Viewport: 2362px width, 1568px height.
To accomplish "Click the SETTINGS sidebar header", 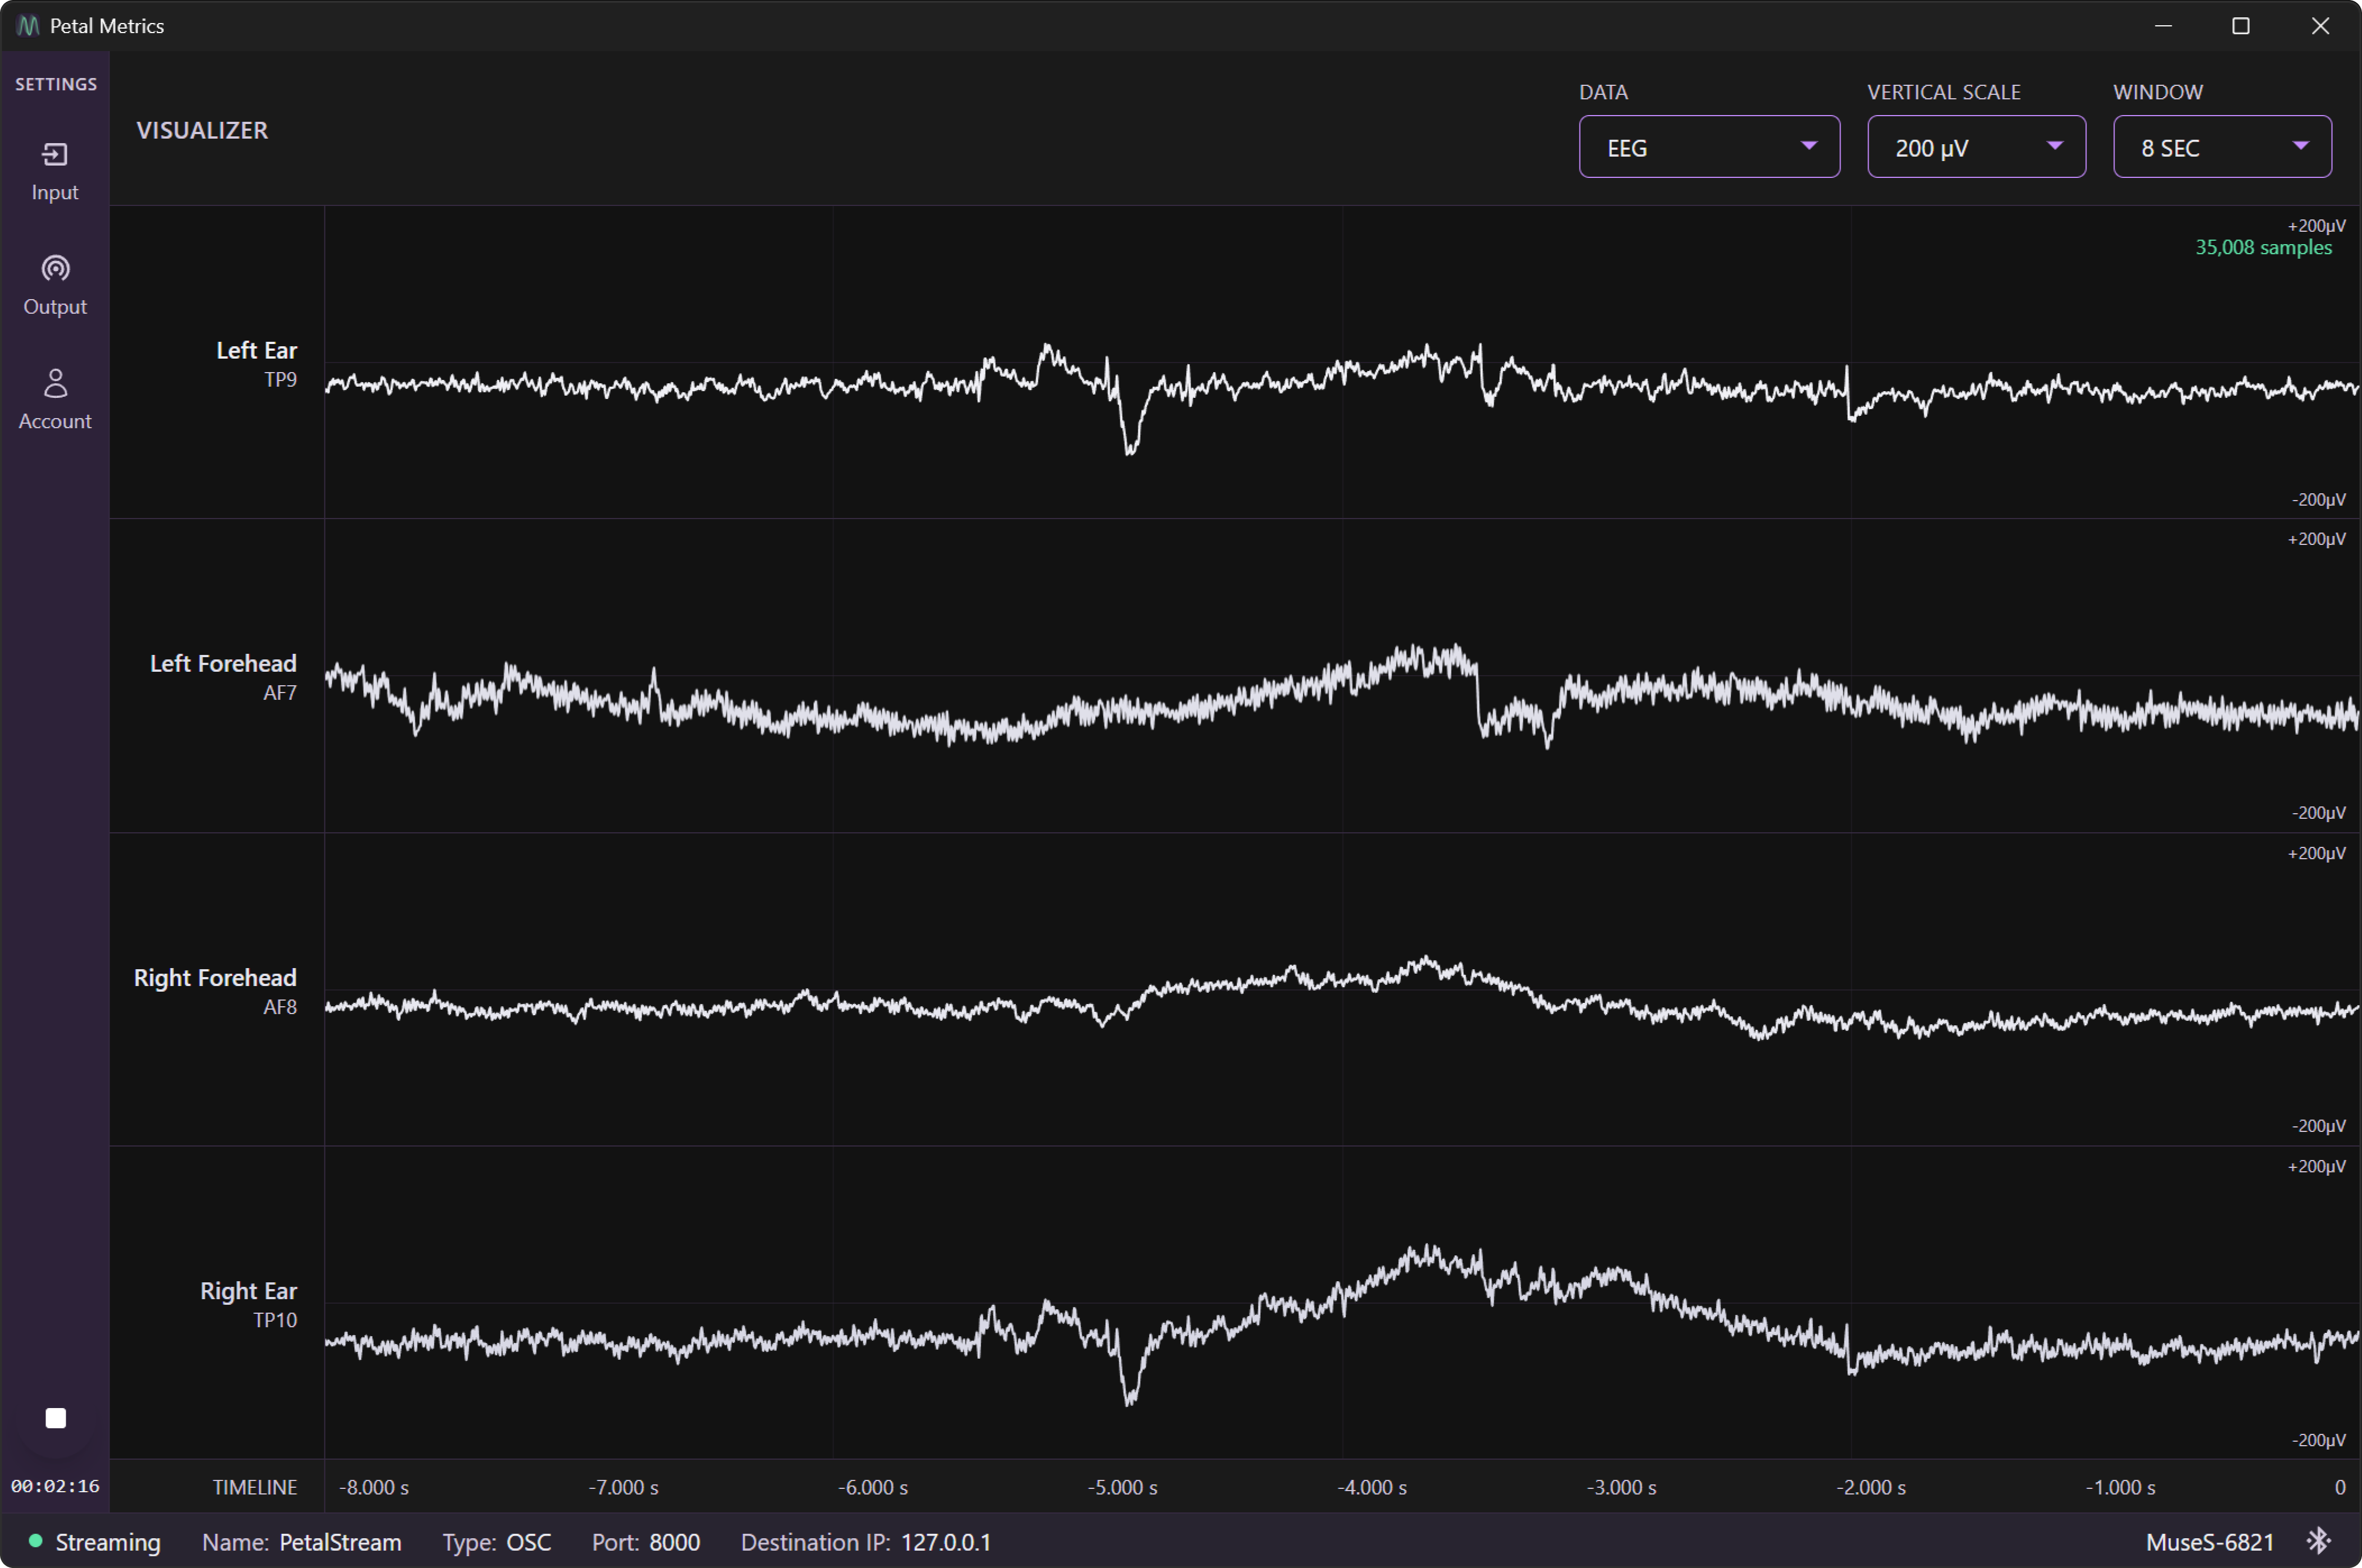I will [56, 84].
